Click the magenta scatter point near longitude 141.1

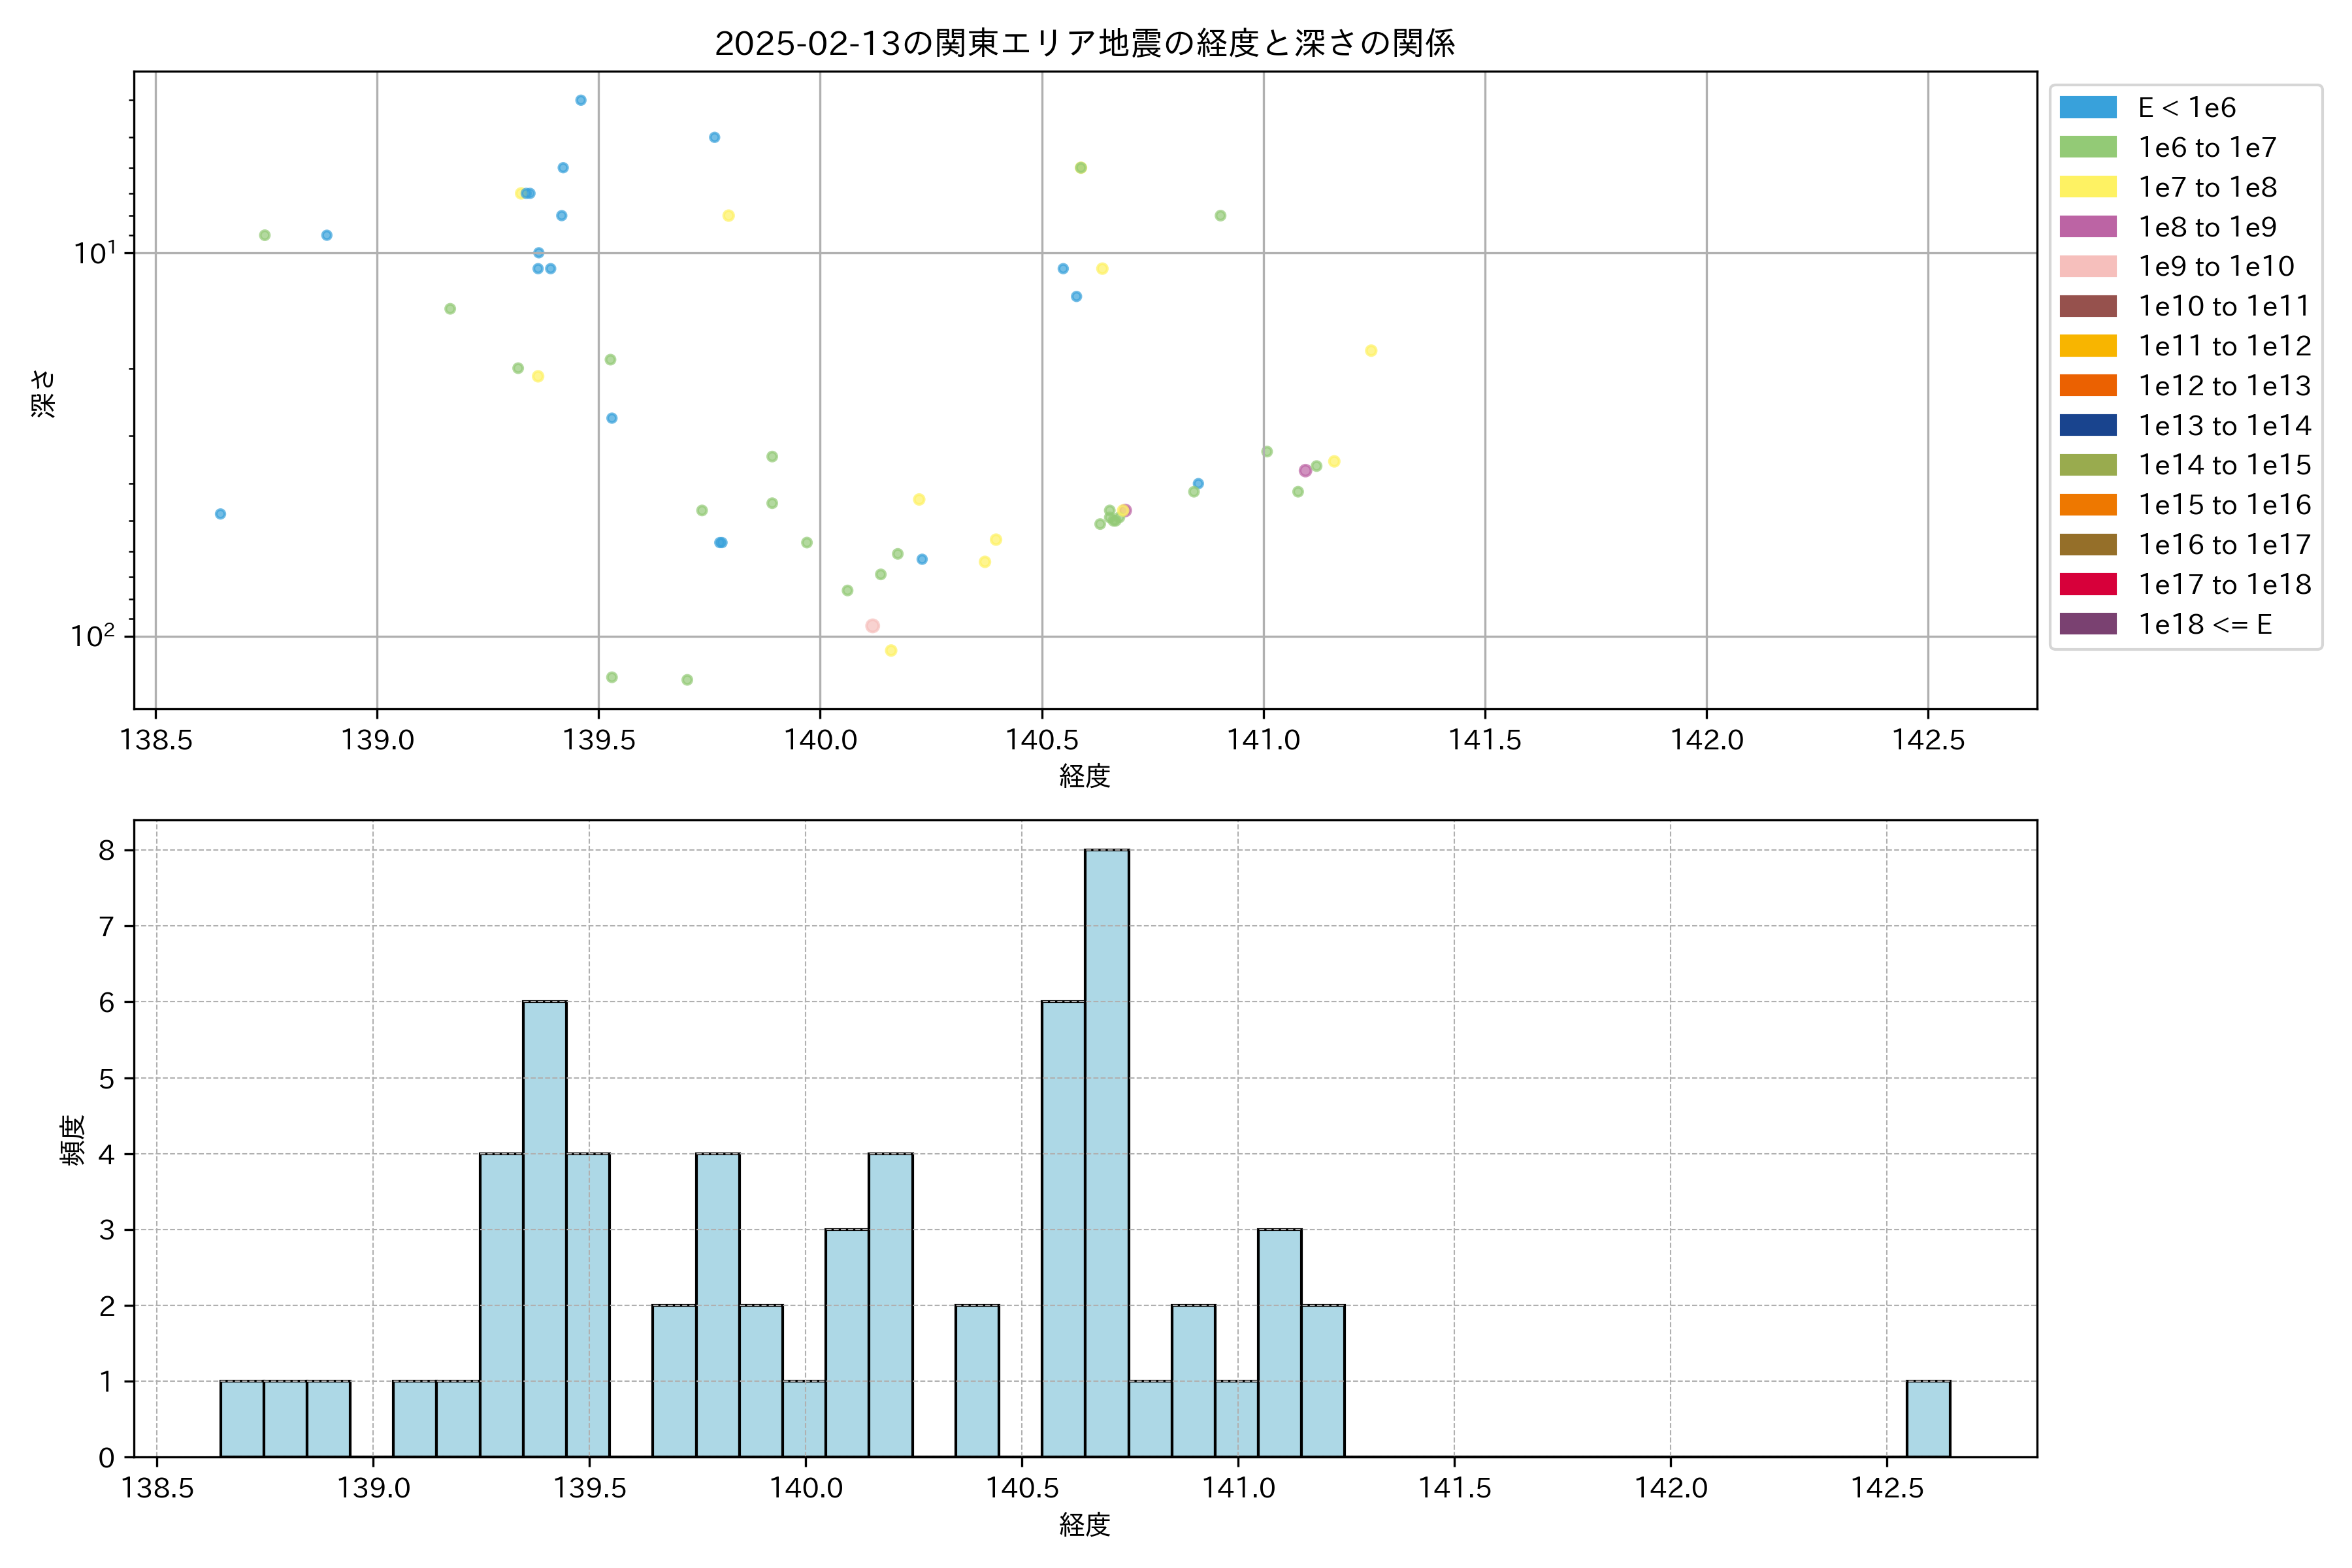1305,471
